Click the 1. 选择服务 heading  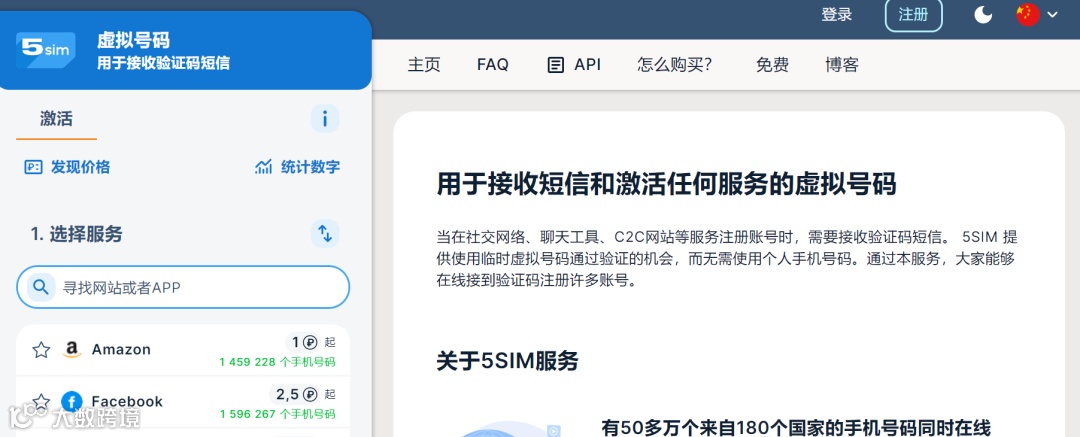76,234
